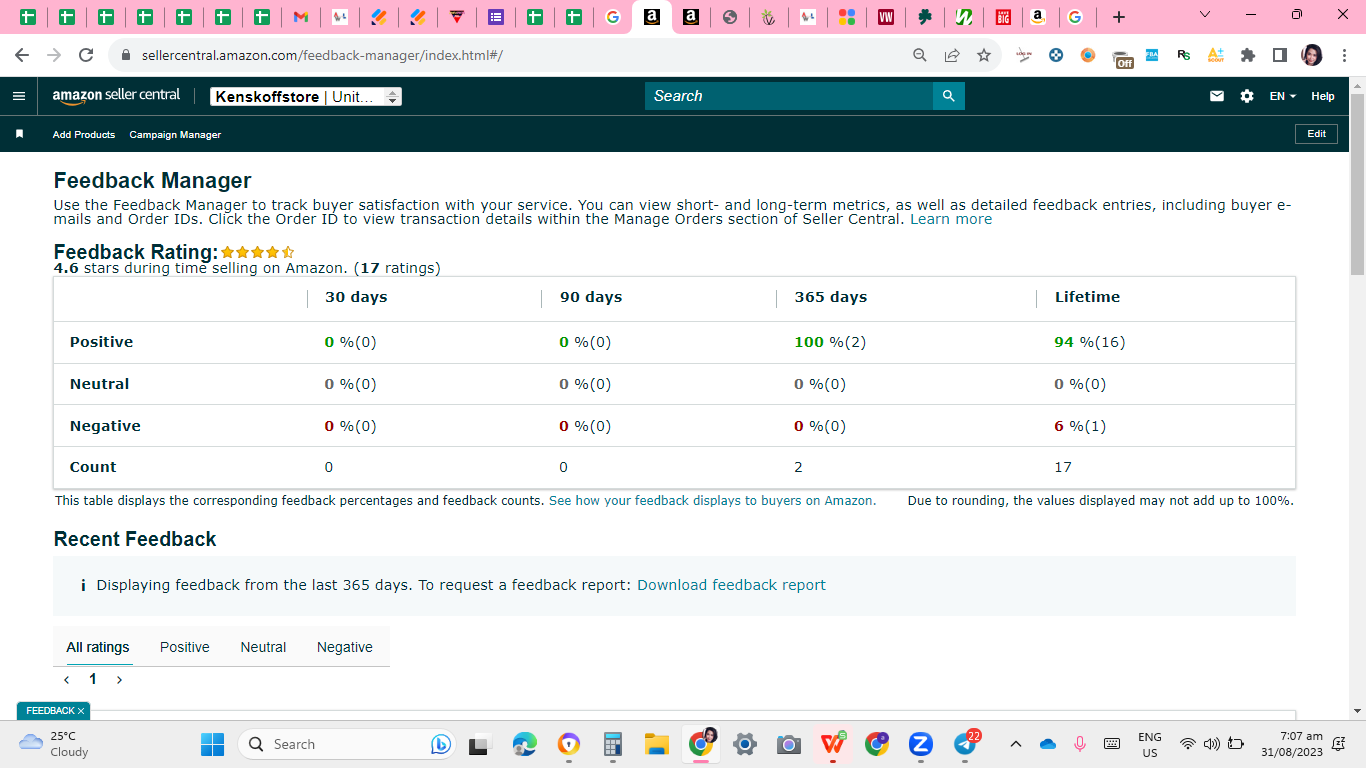Click the "Feedback Manager" page heading

(152, 181)
